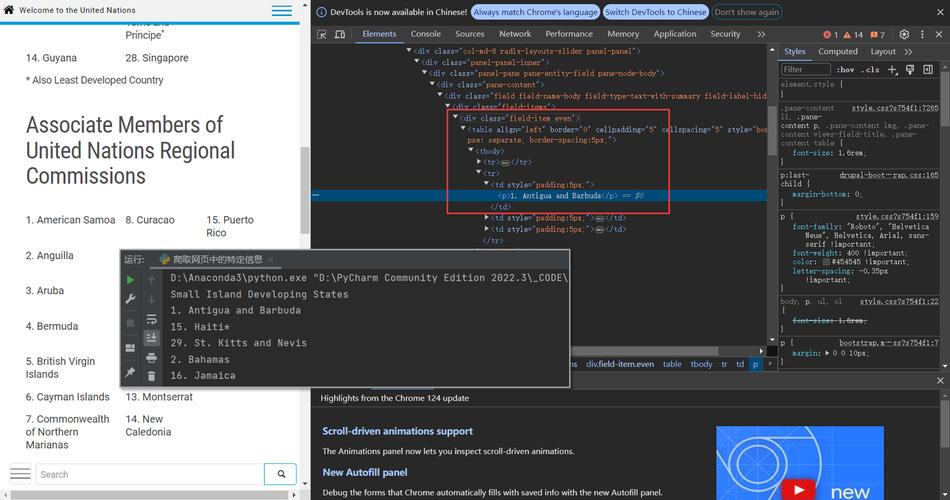The height and width of the screenshot is (500, 950).
Task: Click the Filter styles input field
Action: pos(803,70)
